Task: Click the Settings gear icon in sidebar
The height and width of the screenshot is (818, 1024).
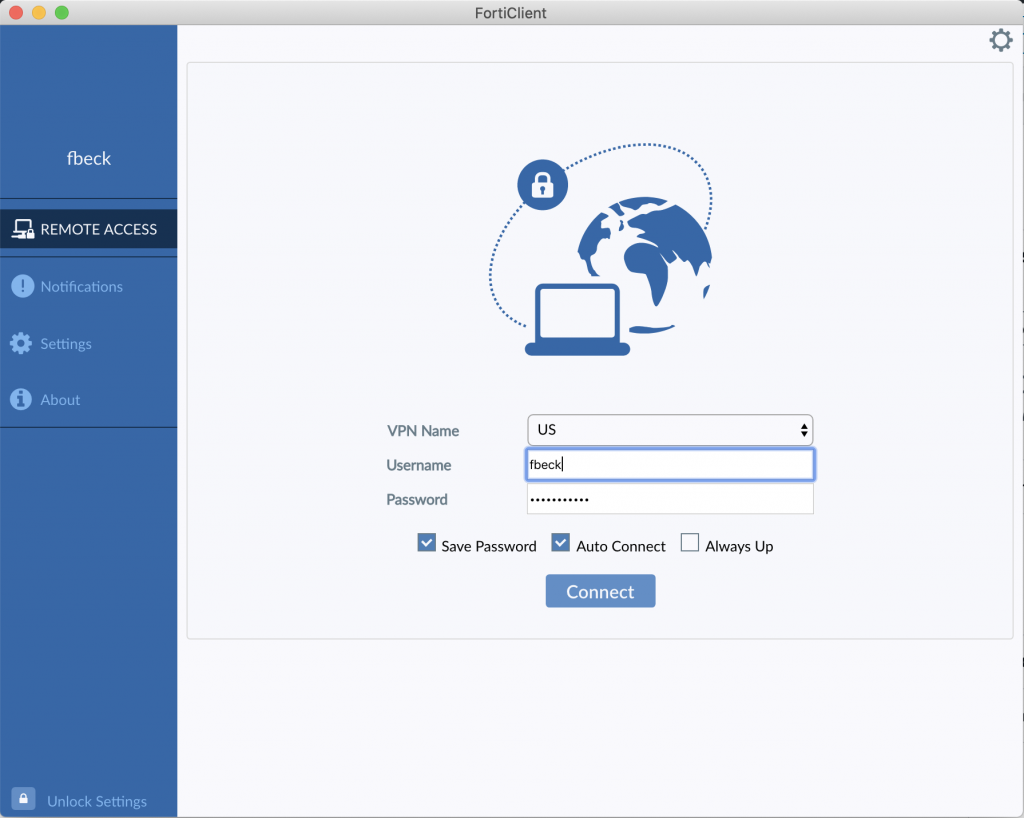Action: [x=21, y=343]
